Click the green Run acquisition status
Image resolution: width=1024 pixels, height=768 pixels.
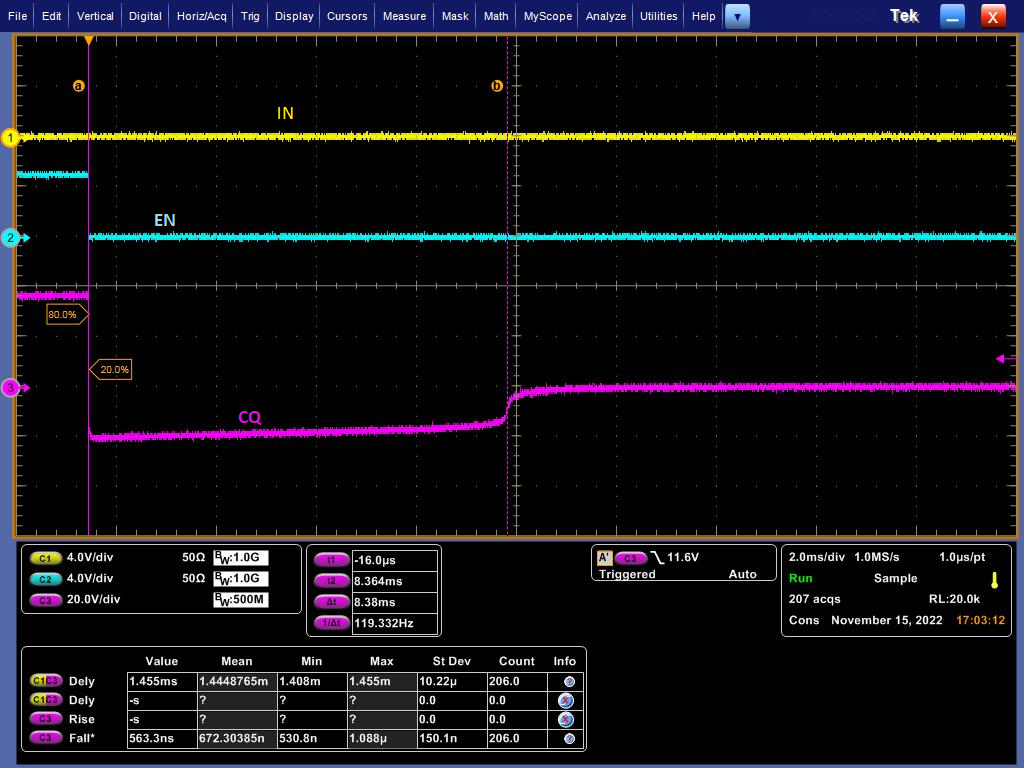(799, 578)
